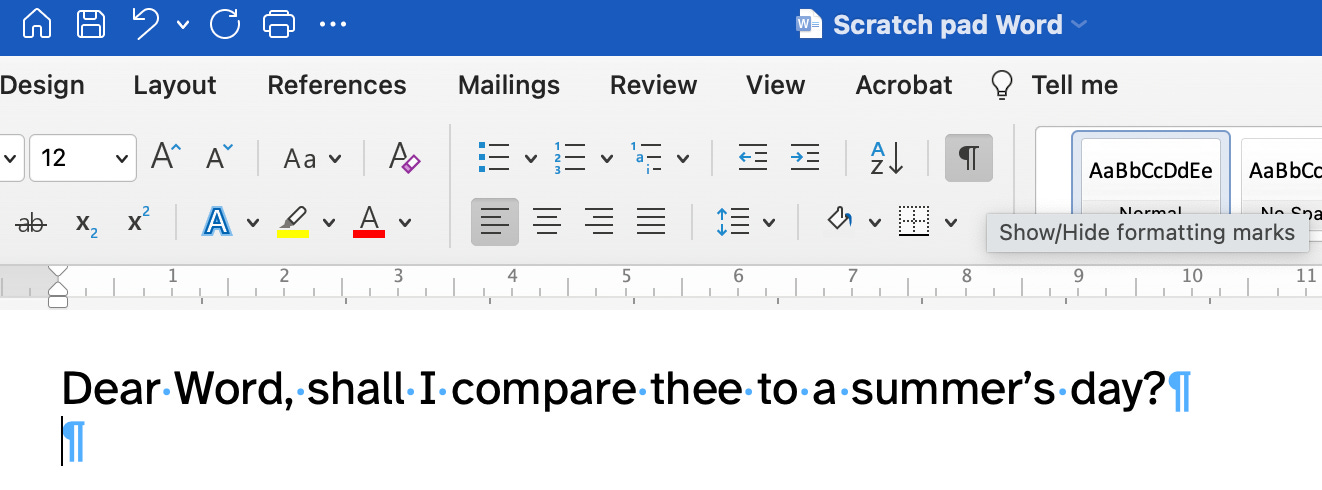Open the text effects dropdown arrow
The height and width of the screenshot is (490, 1322).
coord(253,222)
